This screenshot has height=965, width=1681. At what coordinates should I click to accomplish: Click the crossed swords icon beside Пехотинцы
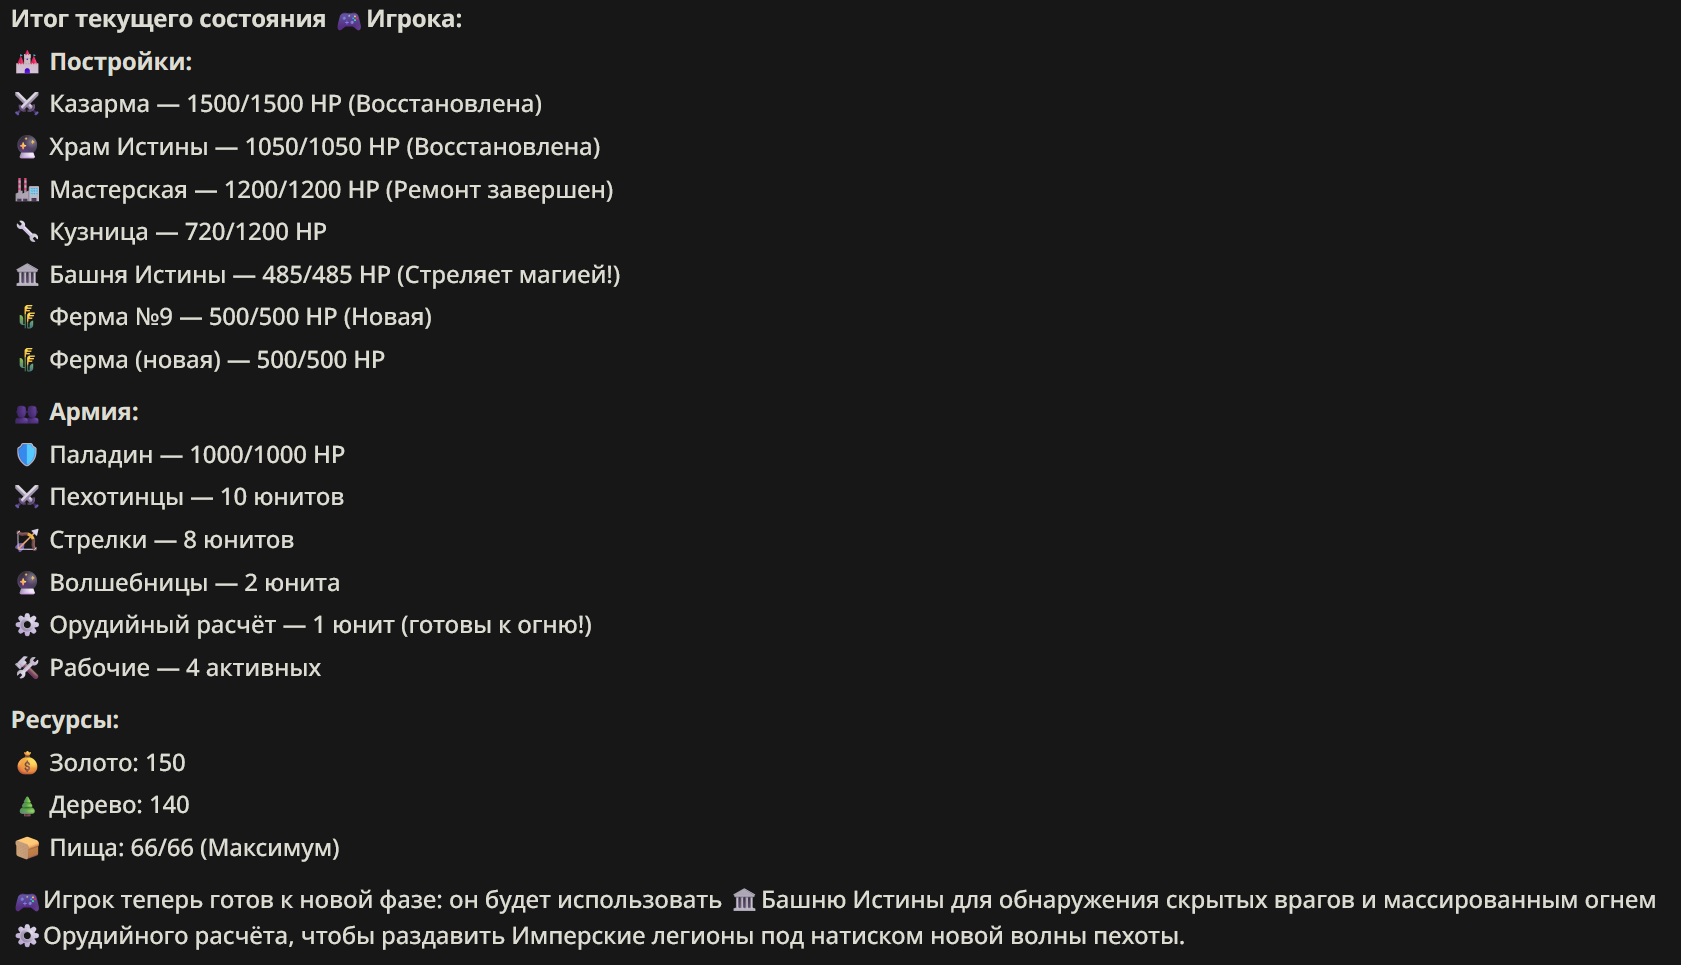click(27, 497)
